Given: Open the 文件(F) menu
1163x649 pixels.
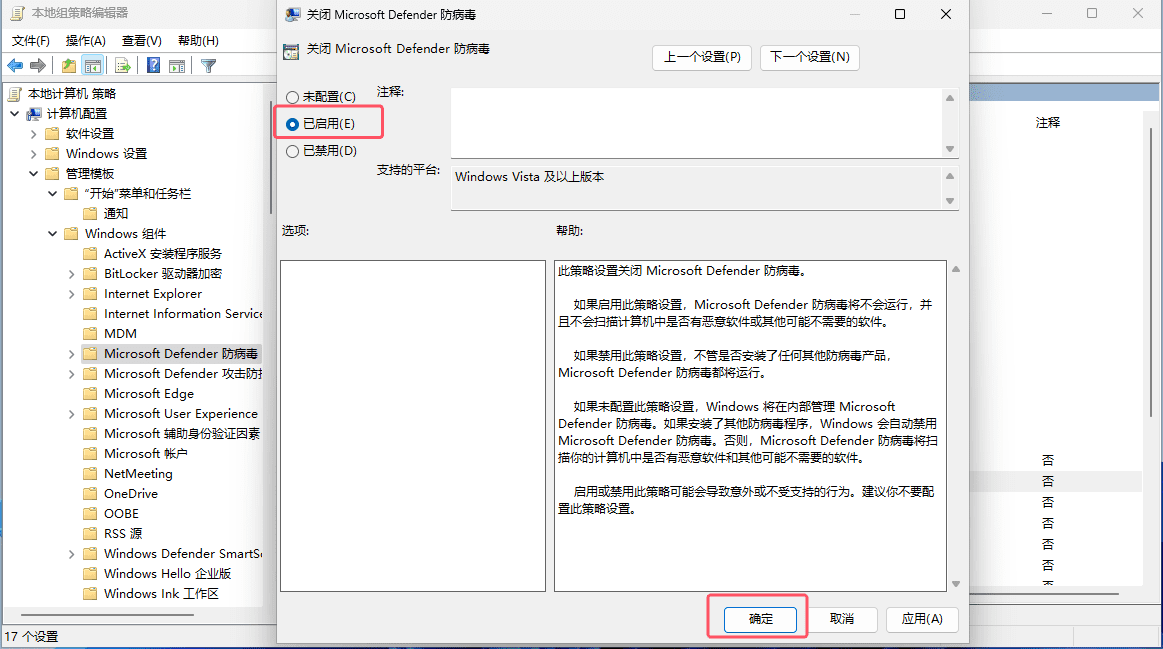Looking at the screenshot, I should click(30, 41).
